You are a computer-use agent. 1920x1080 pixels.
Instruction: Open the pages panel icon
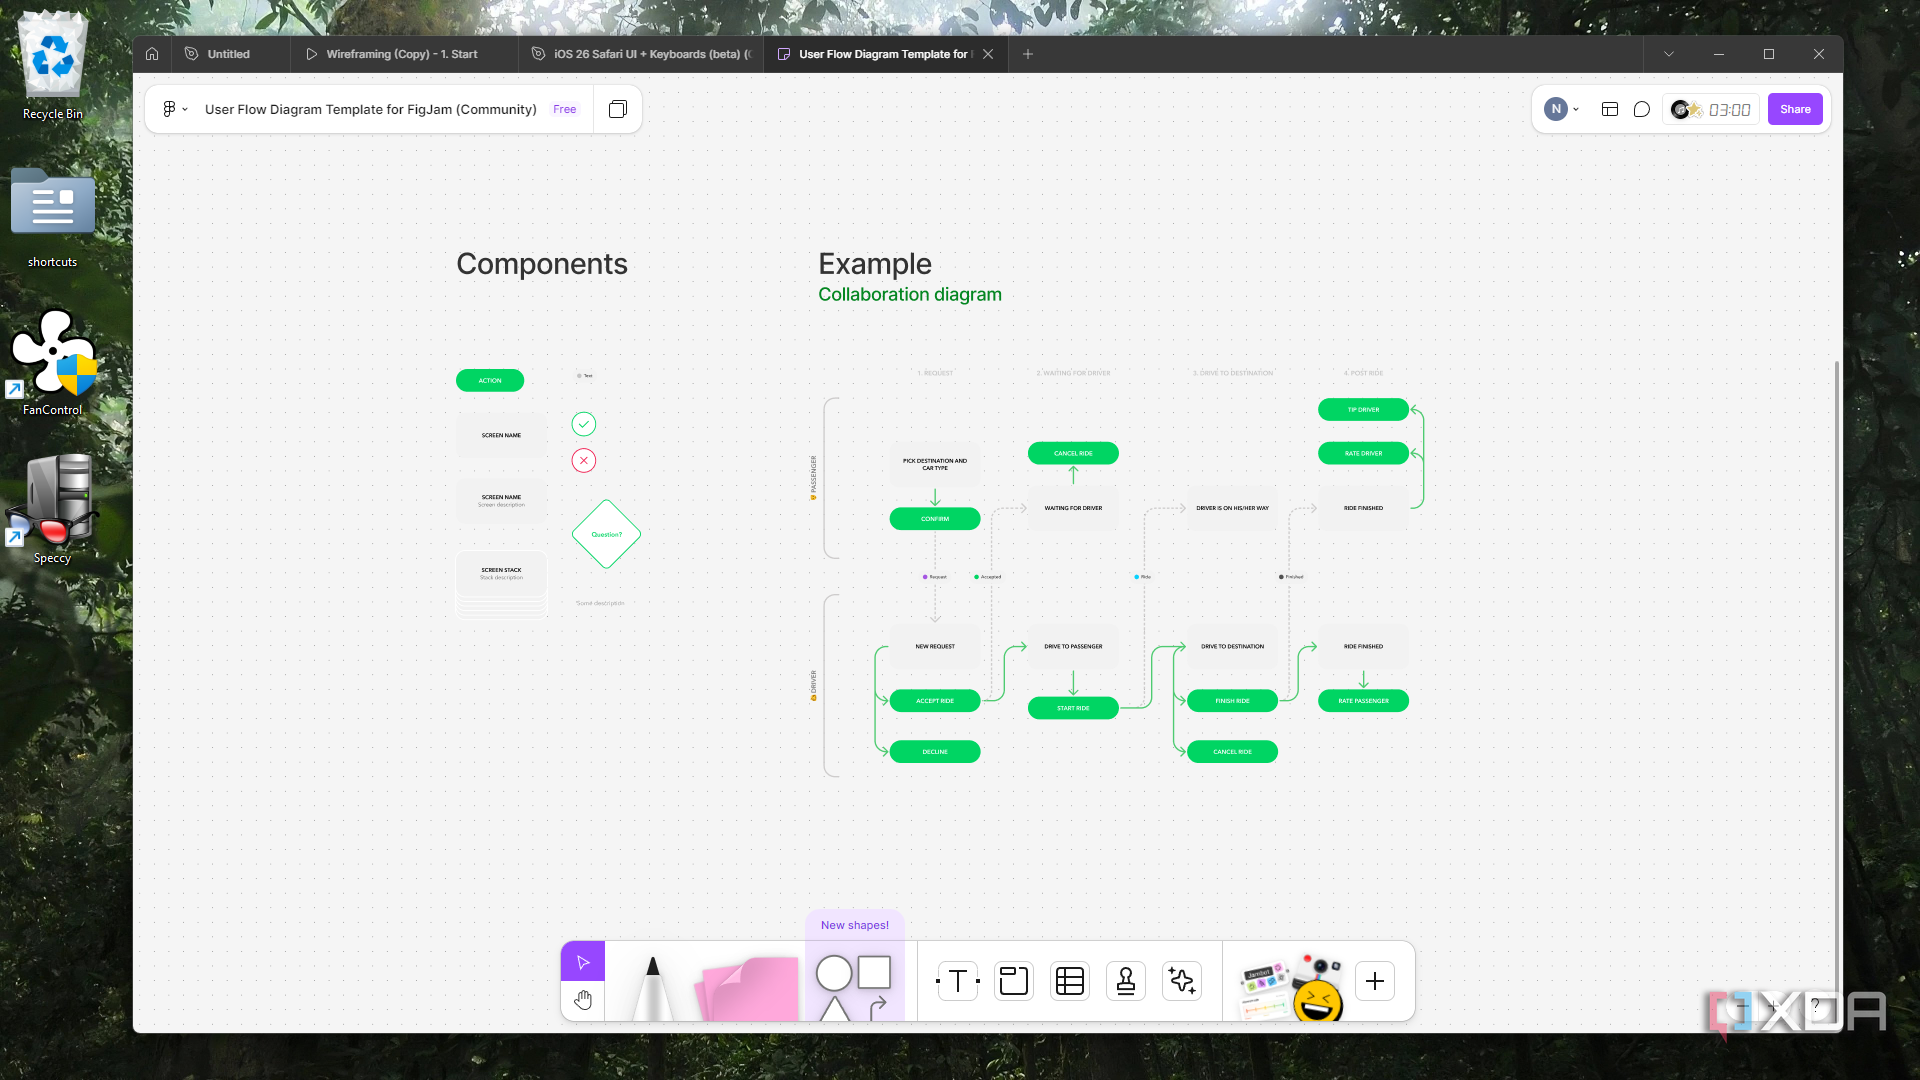[618, 109]
